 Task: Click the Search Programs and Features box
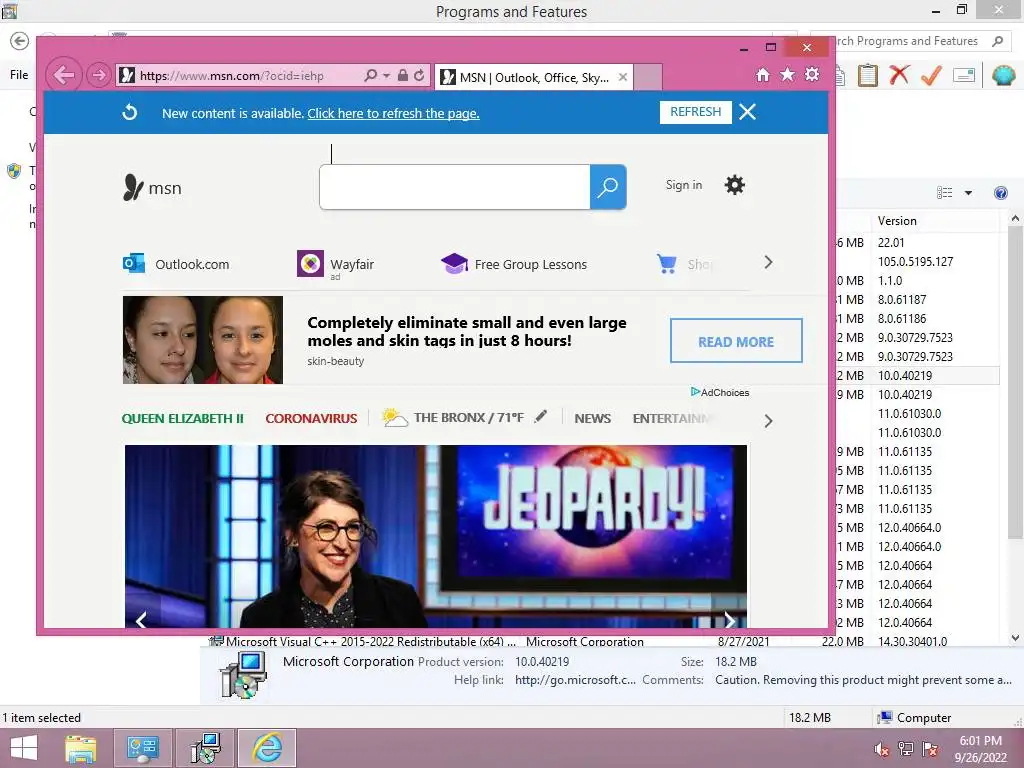point(910,41)
